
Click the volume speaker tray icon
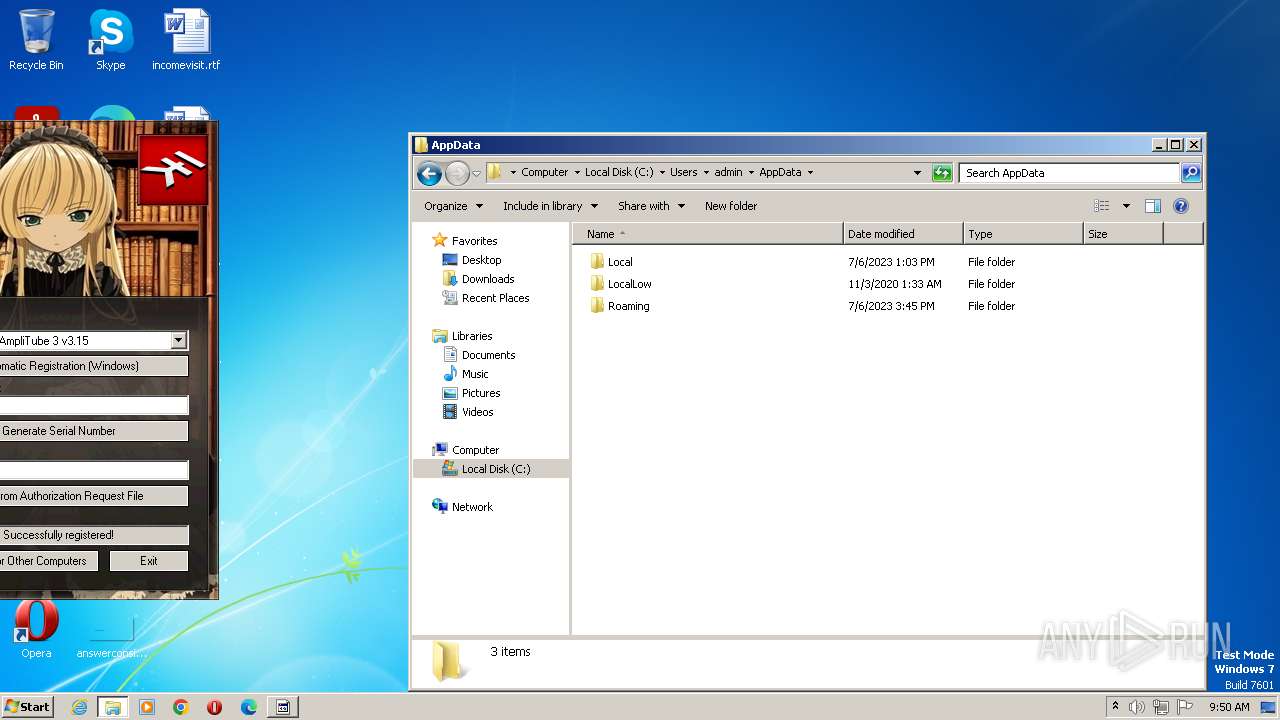[1137, 707]
